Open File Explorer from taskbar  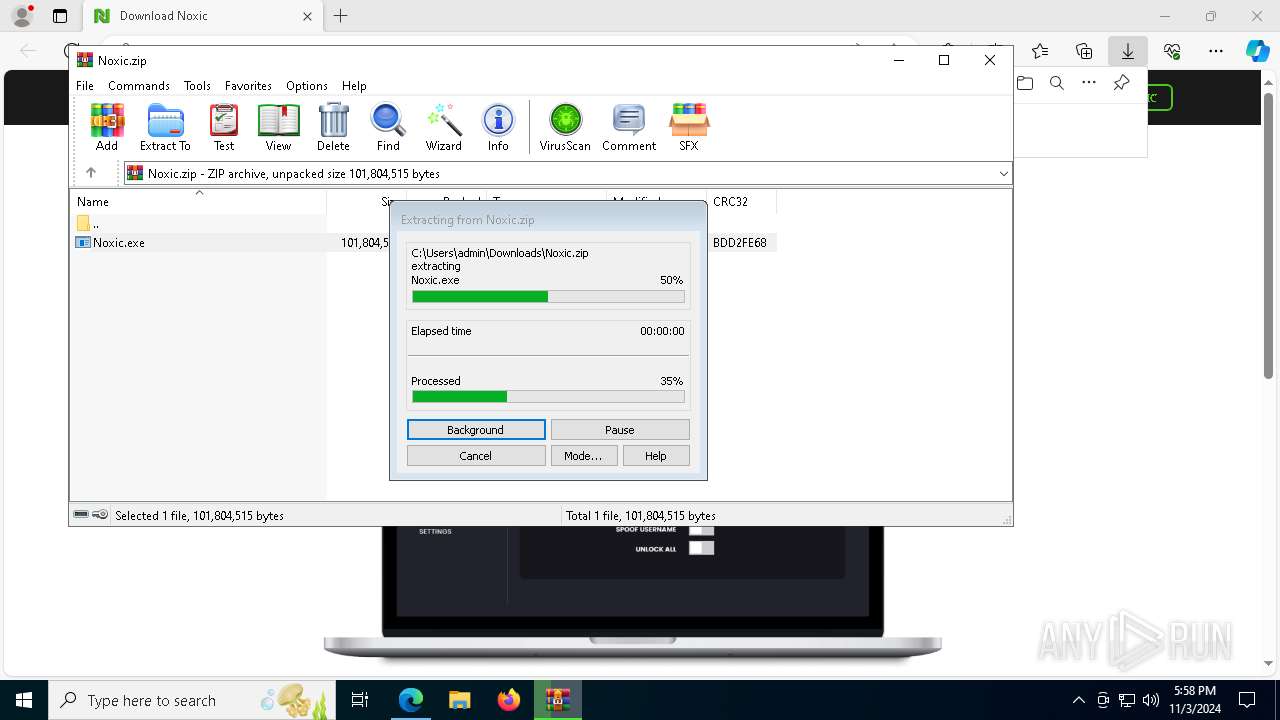[x=459, y=700]
